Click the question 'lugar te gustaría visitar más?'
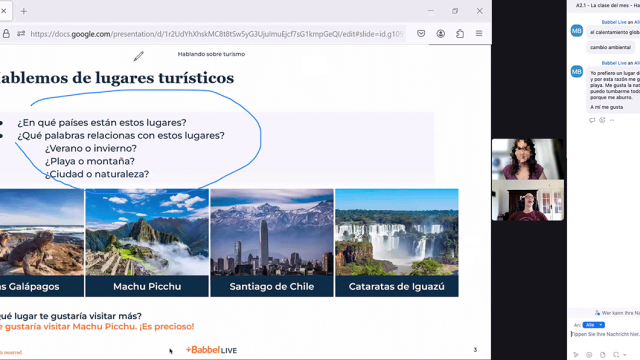The height and width of the screenshot is (360, 640). 78,316
